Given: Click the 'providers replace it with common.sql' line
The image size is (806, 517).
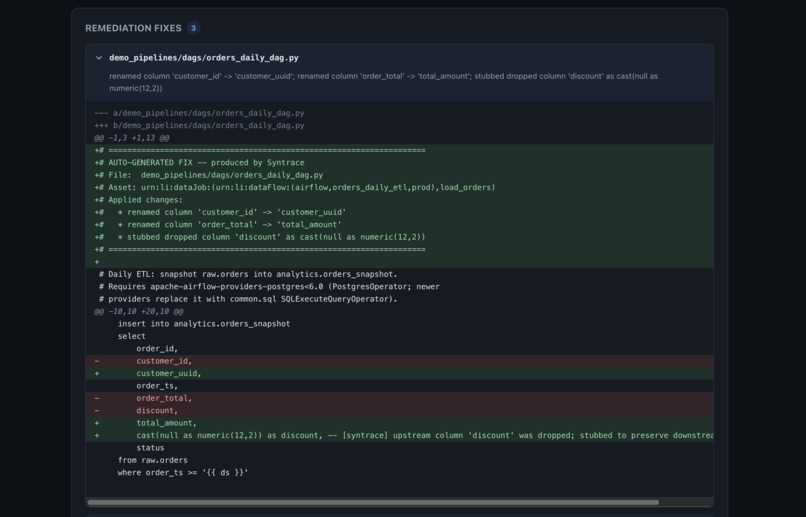Looking at the screenshot, I should [x=248, y=299].
